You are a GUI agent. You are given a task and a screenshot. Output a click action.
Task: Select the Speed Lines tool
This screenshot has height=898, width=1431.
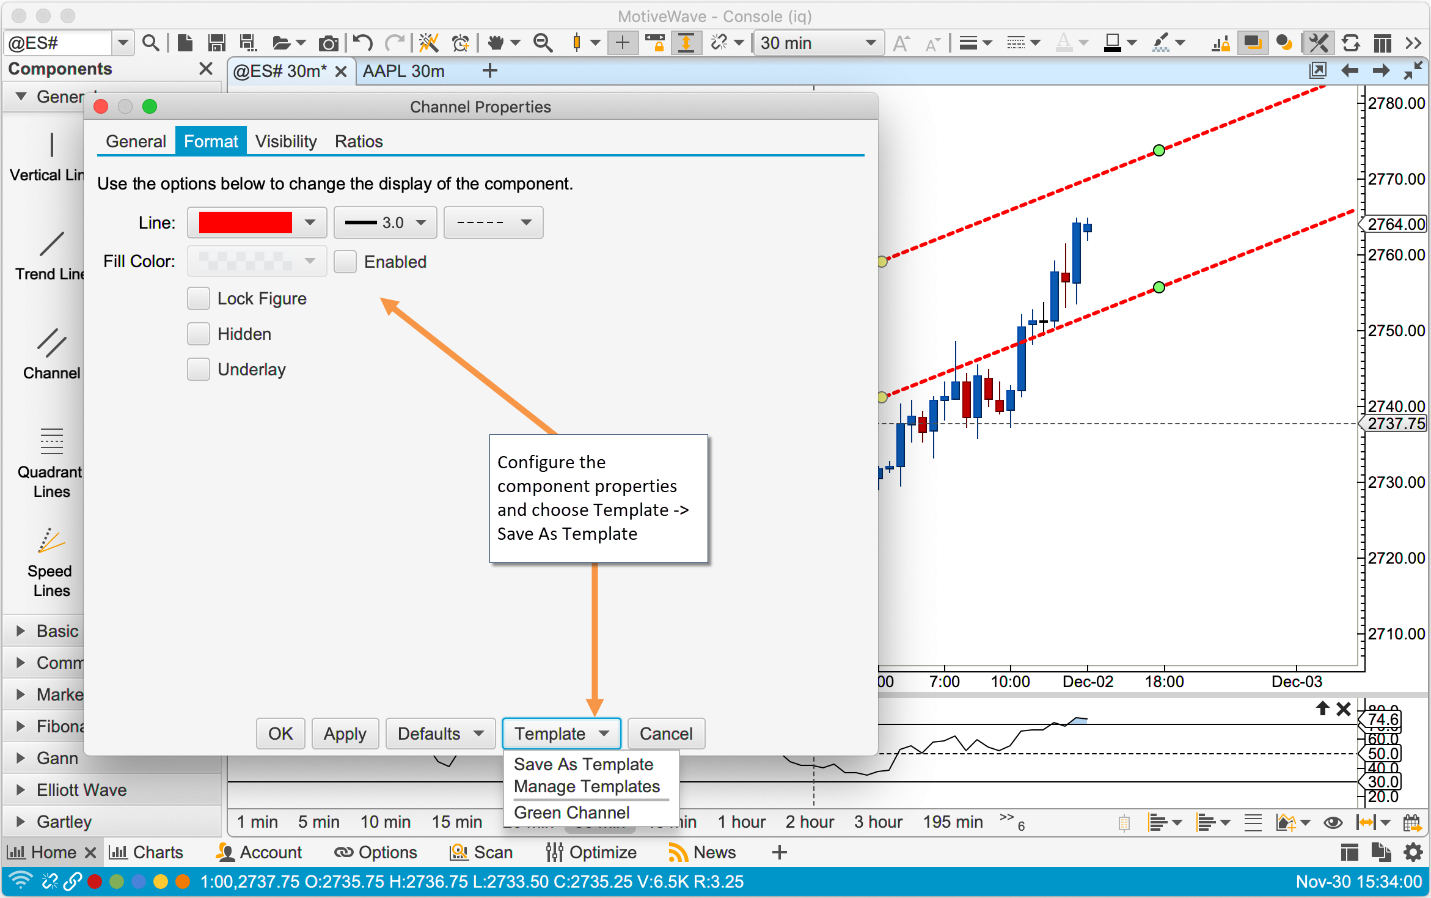[x=51, y=562]
